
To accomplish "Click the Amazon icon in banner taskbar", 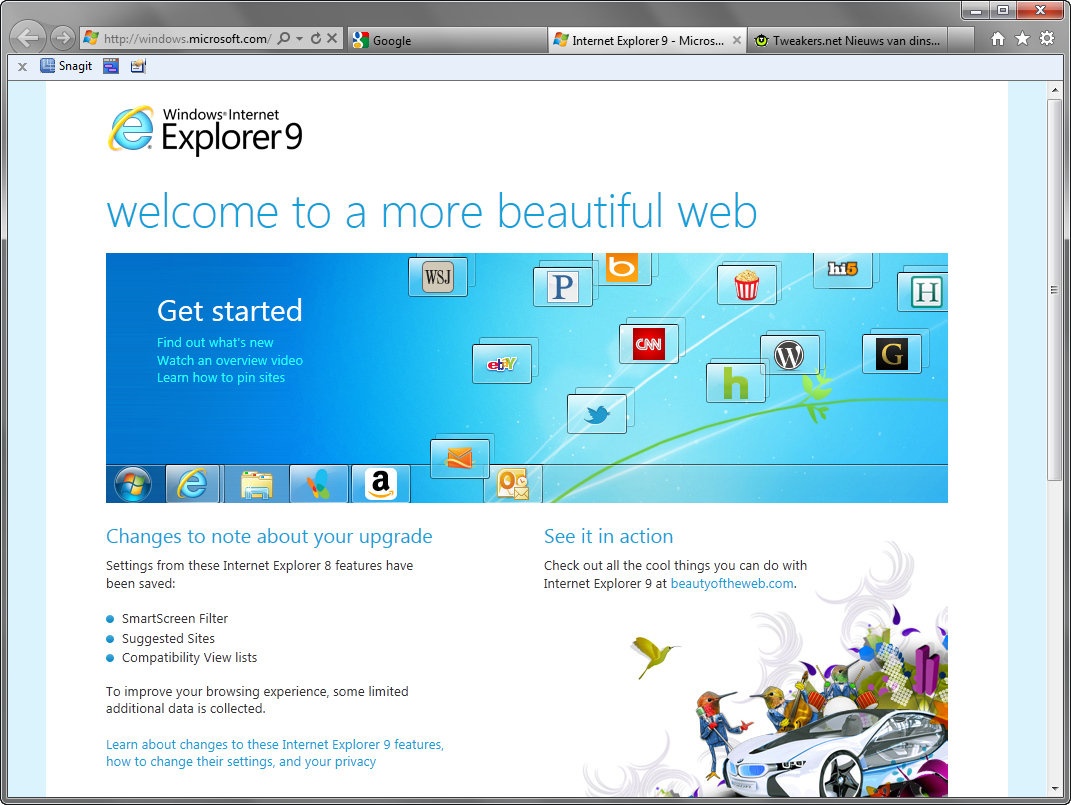I will pyautogui.click(x=380, y=484).
